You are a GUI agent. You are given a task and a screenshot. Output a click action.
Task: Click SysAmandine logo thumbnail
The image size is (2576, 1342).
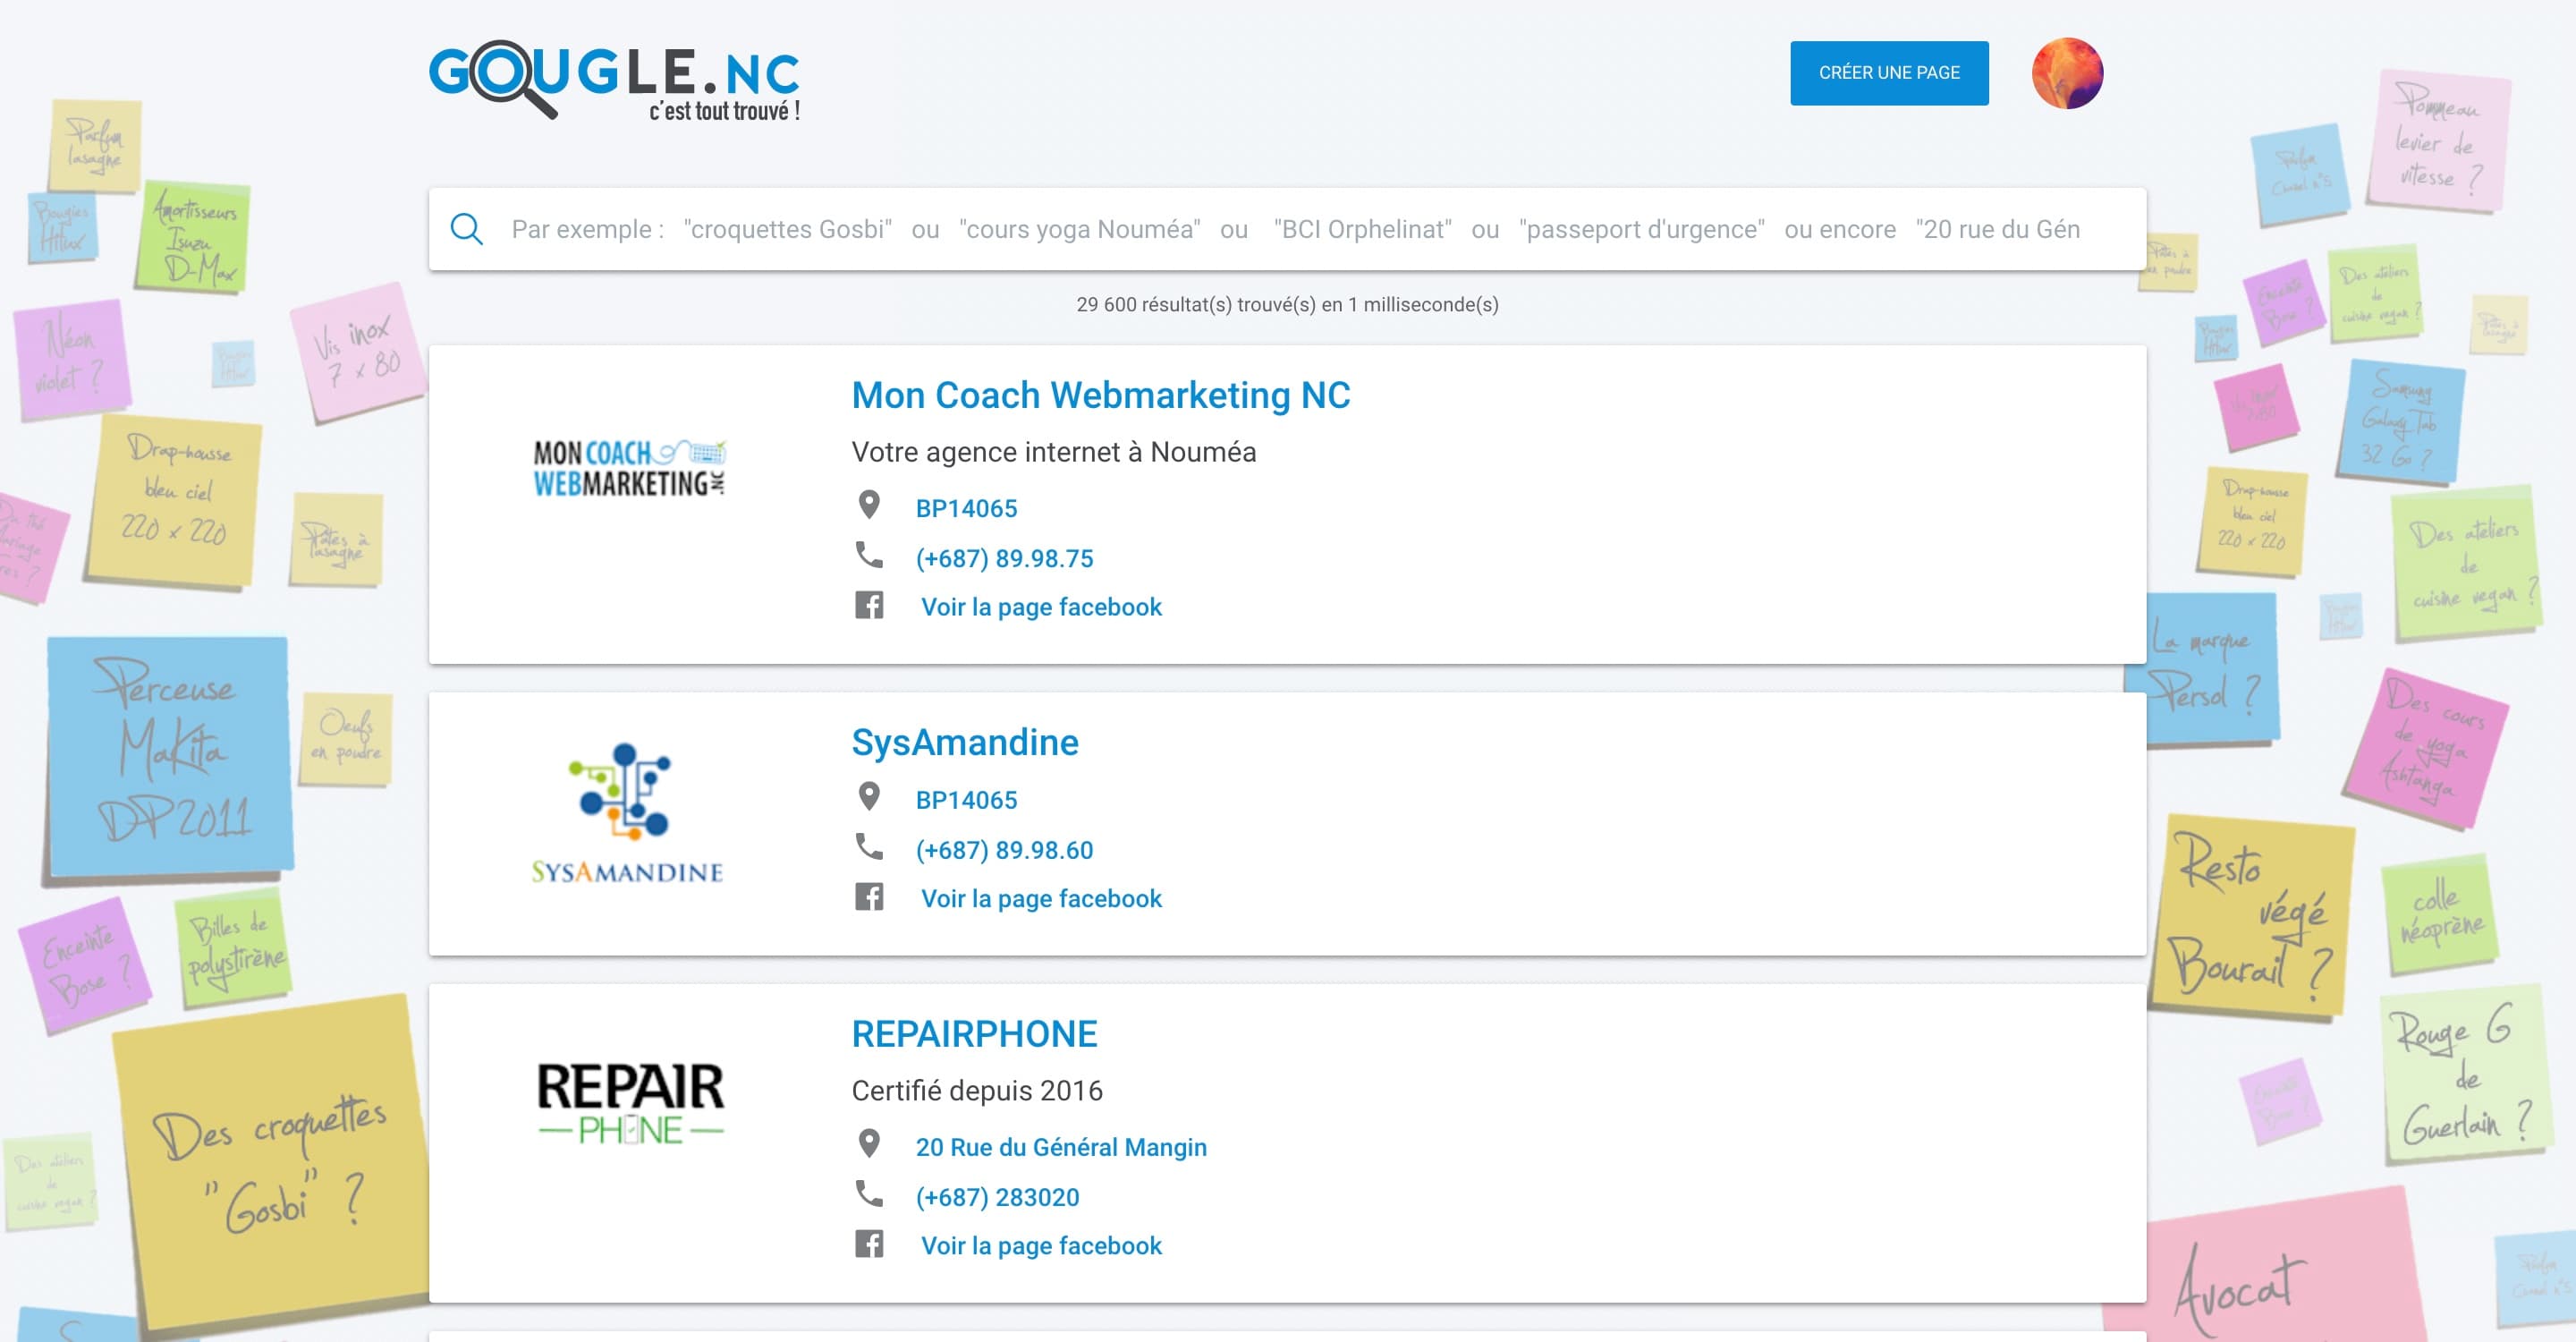point(626,813)
